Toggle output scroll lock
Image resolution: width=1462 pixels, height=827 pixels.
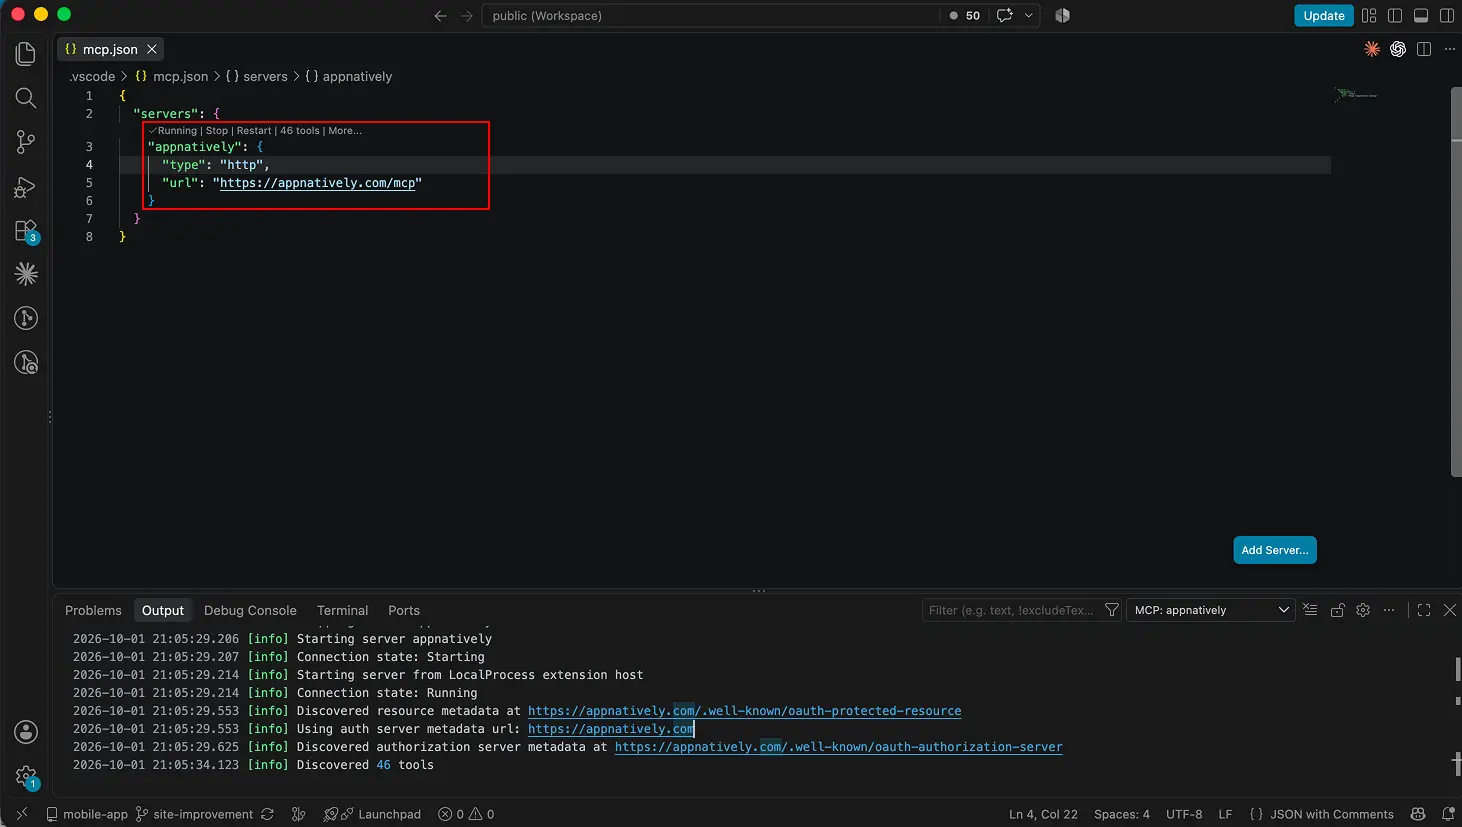pos(1337,610)
